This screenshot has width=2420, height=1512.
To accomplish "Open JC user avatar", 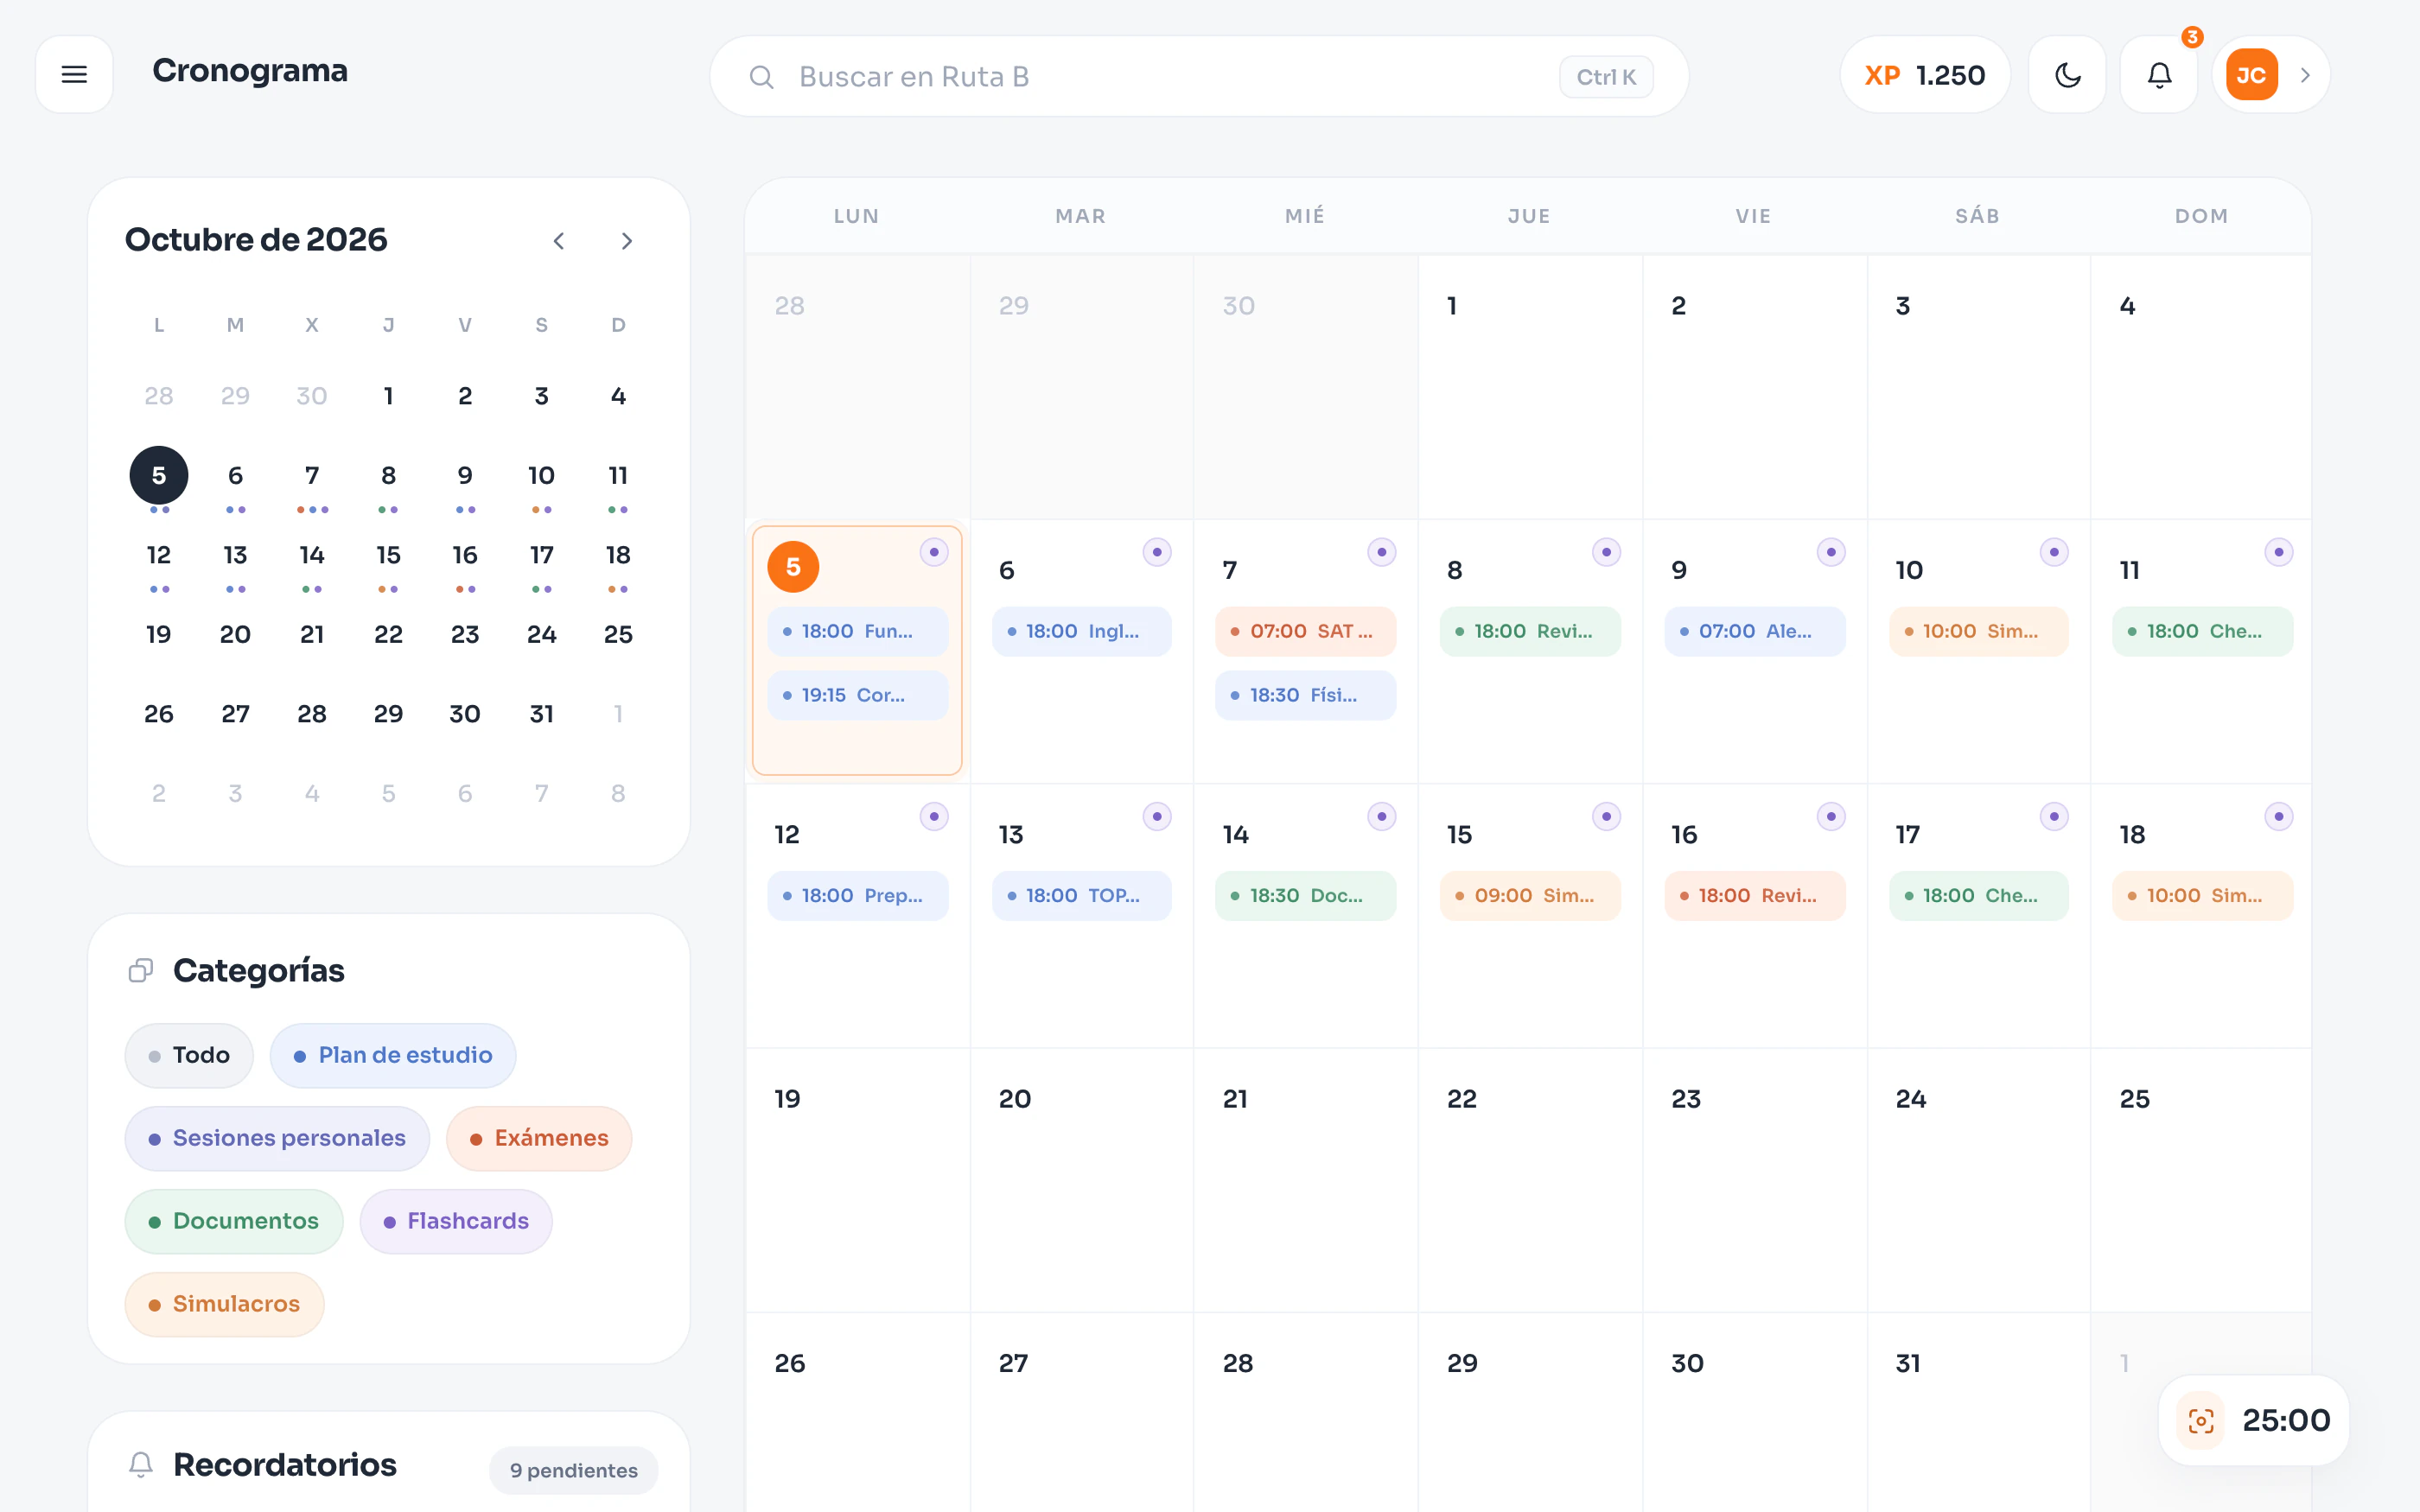I will click(x=2251, y=75).
